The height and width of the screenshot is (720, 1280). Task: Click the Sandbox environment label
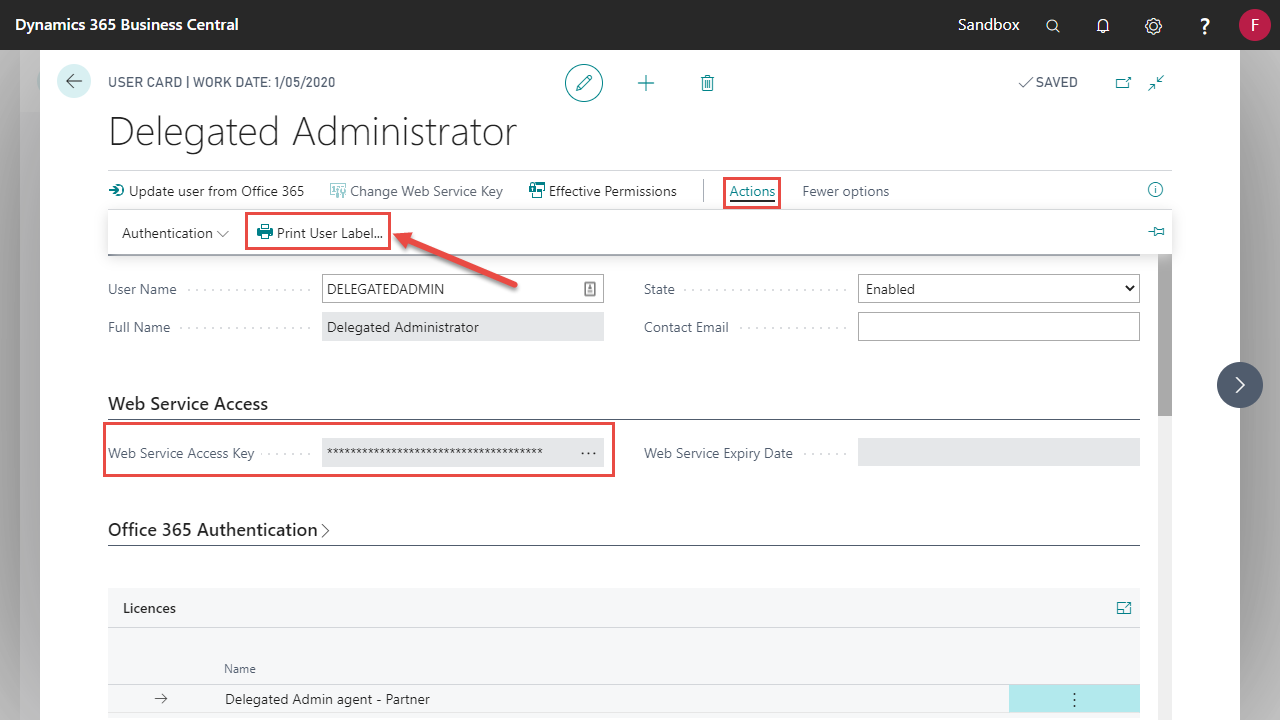click(x=989, y=25)
